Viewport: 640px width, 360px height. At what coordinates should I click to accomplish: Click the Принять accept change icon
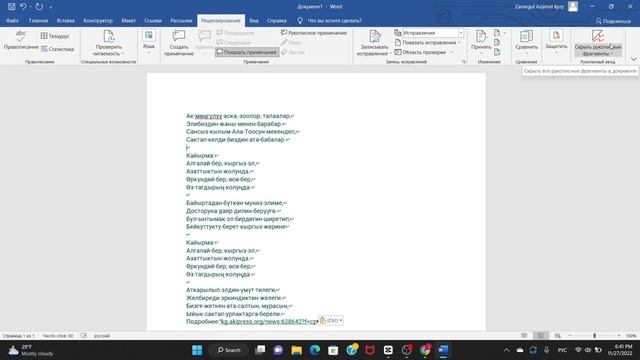click(x=481, y=36)
